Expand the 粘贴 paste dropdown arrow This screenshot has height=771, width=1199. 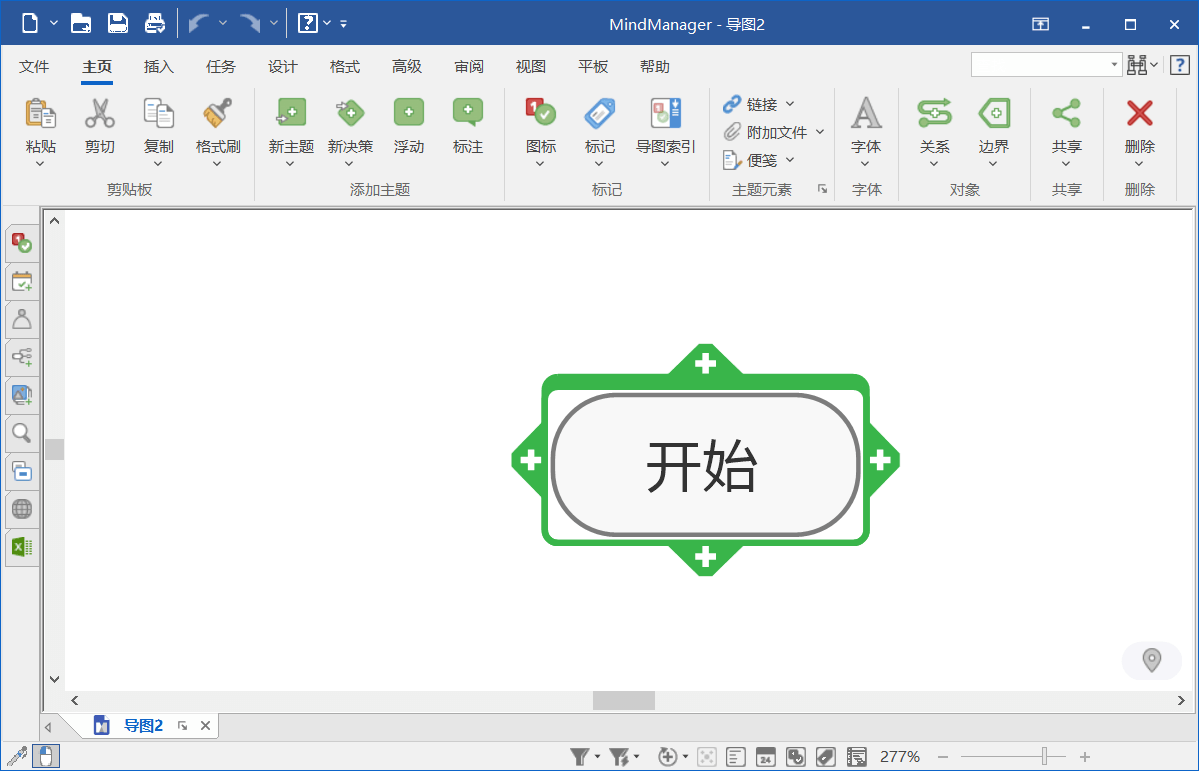[41, 164]
